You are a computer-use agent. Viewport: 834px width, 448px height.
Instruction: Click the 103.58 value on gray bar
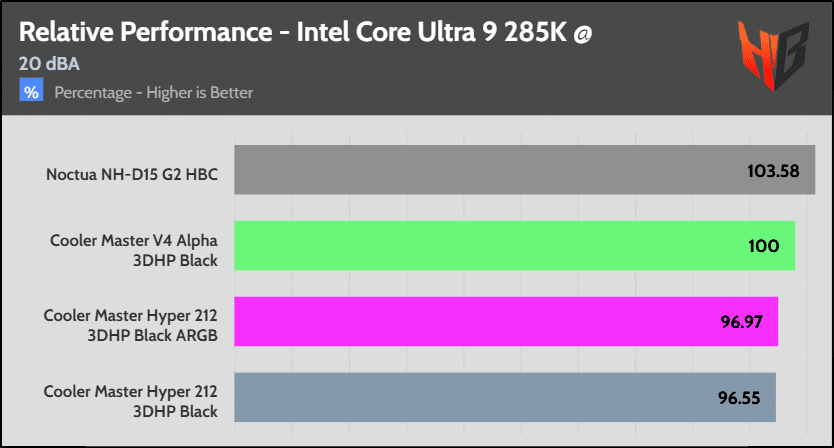pyautogui.click(x=773, y=171)
